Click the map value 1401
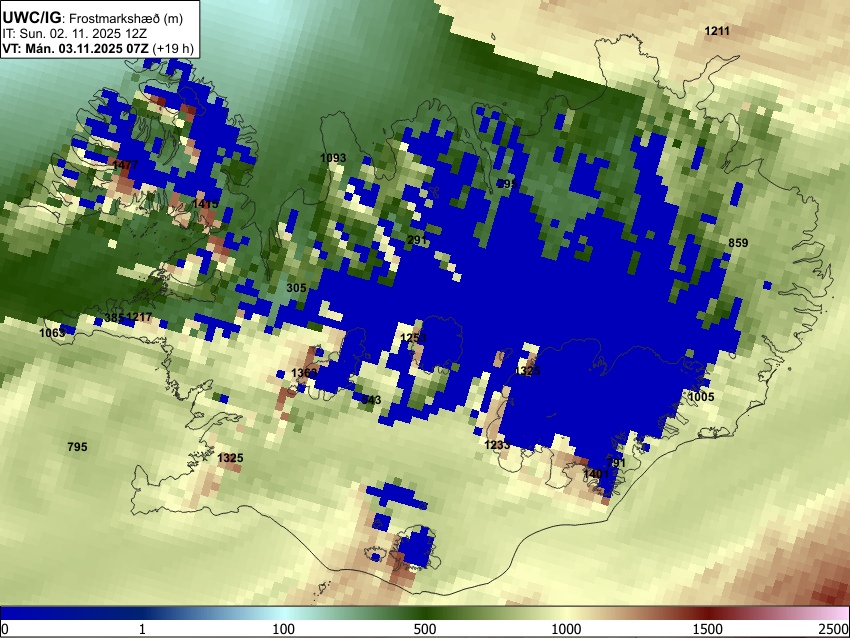The image size is (850, 638). pyautogui.click(x=596, y=474)
